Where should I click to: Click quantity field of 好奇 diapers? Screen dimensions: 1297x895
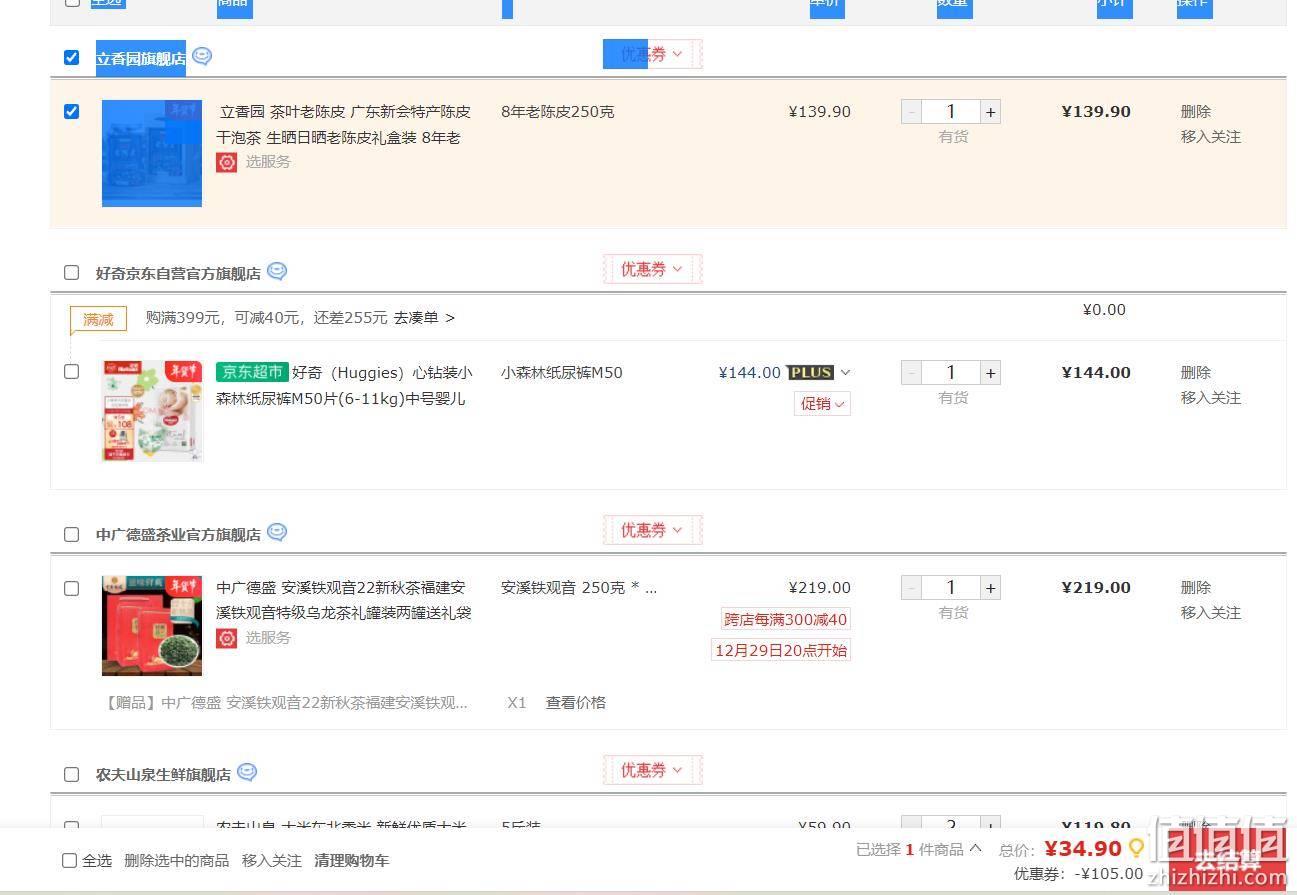(x=951, y=373)
